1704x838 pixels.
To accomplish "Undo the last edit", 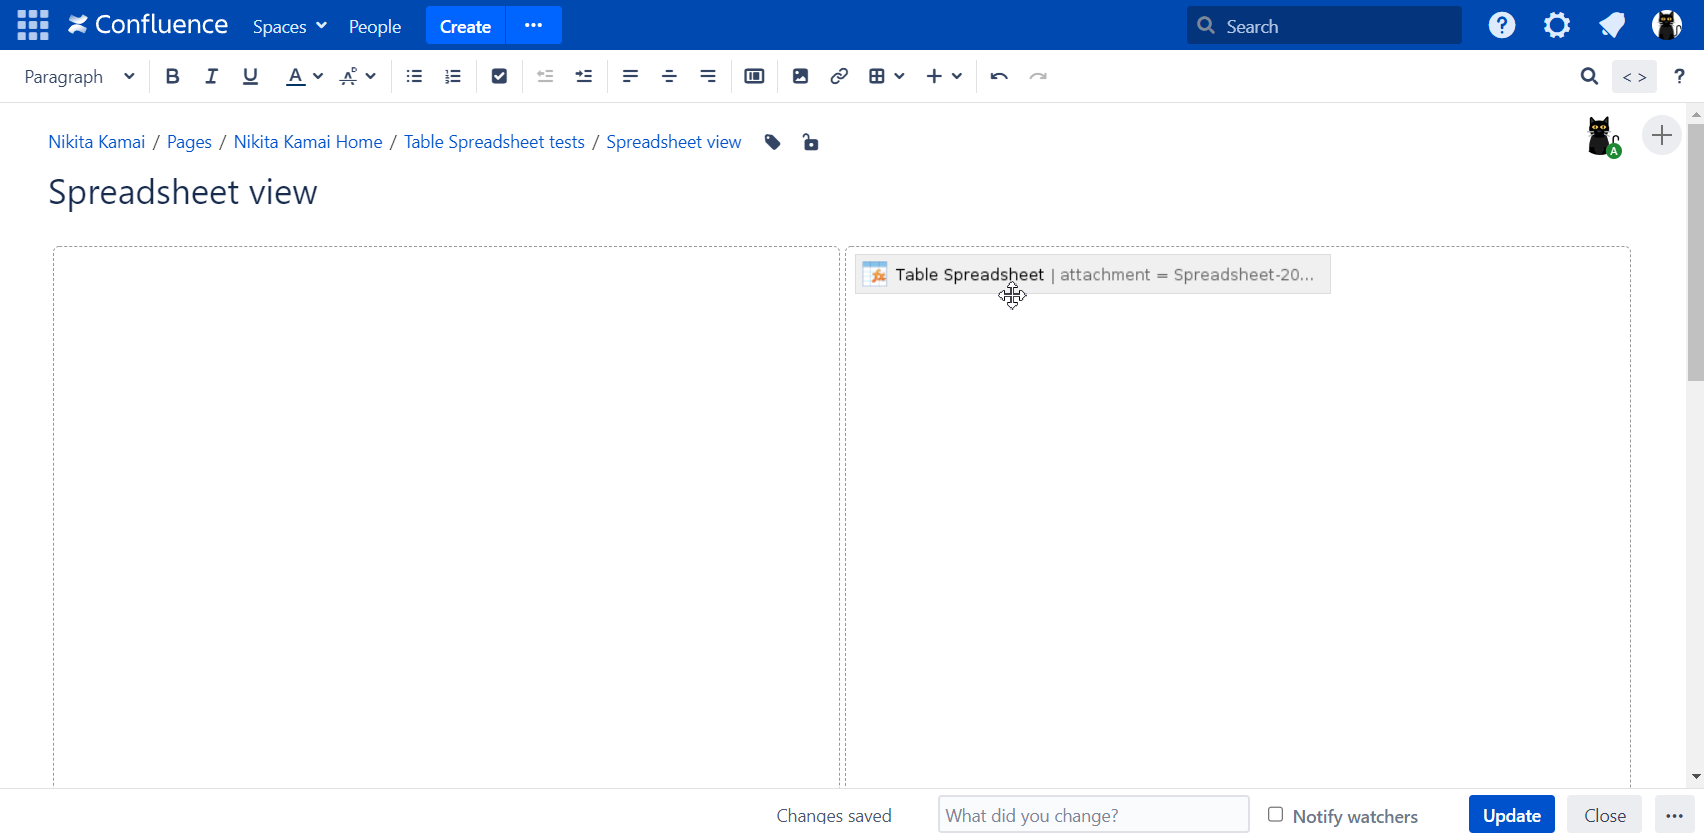I will pos(998,76).
